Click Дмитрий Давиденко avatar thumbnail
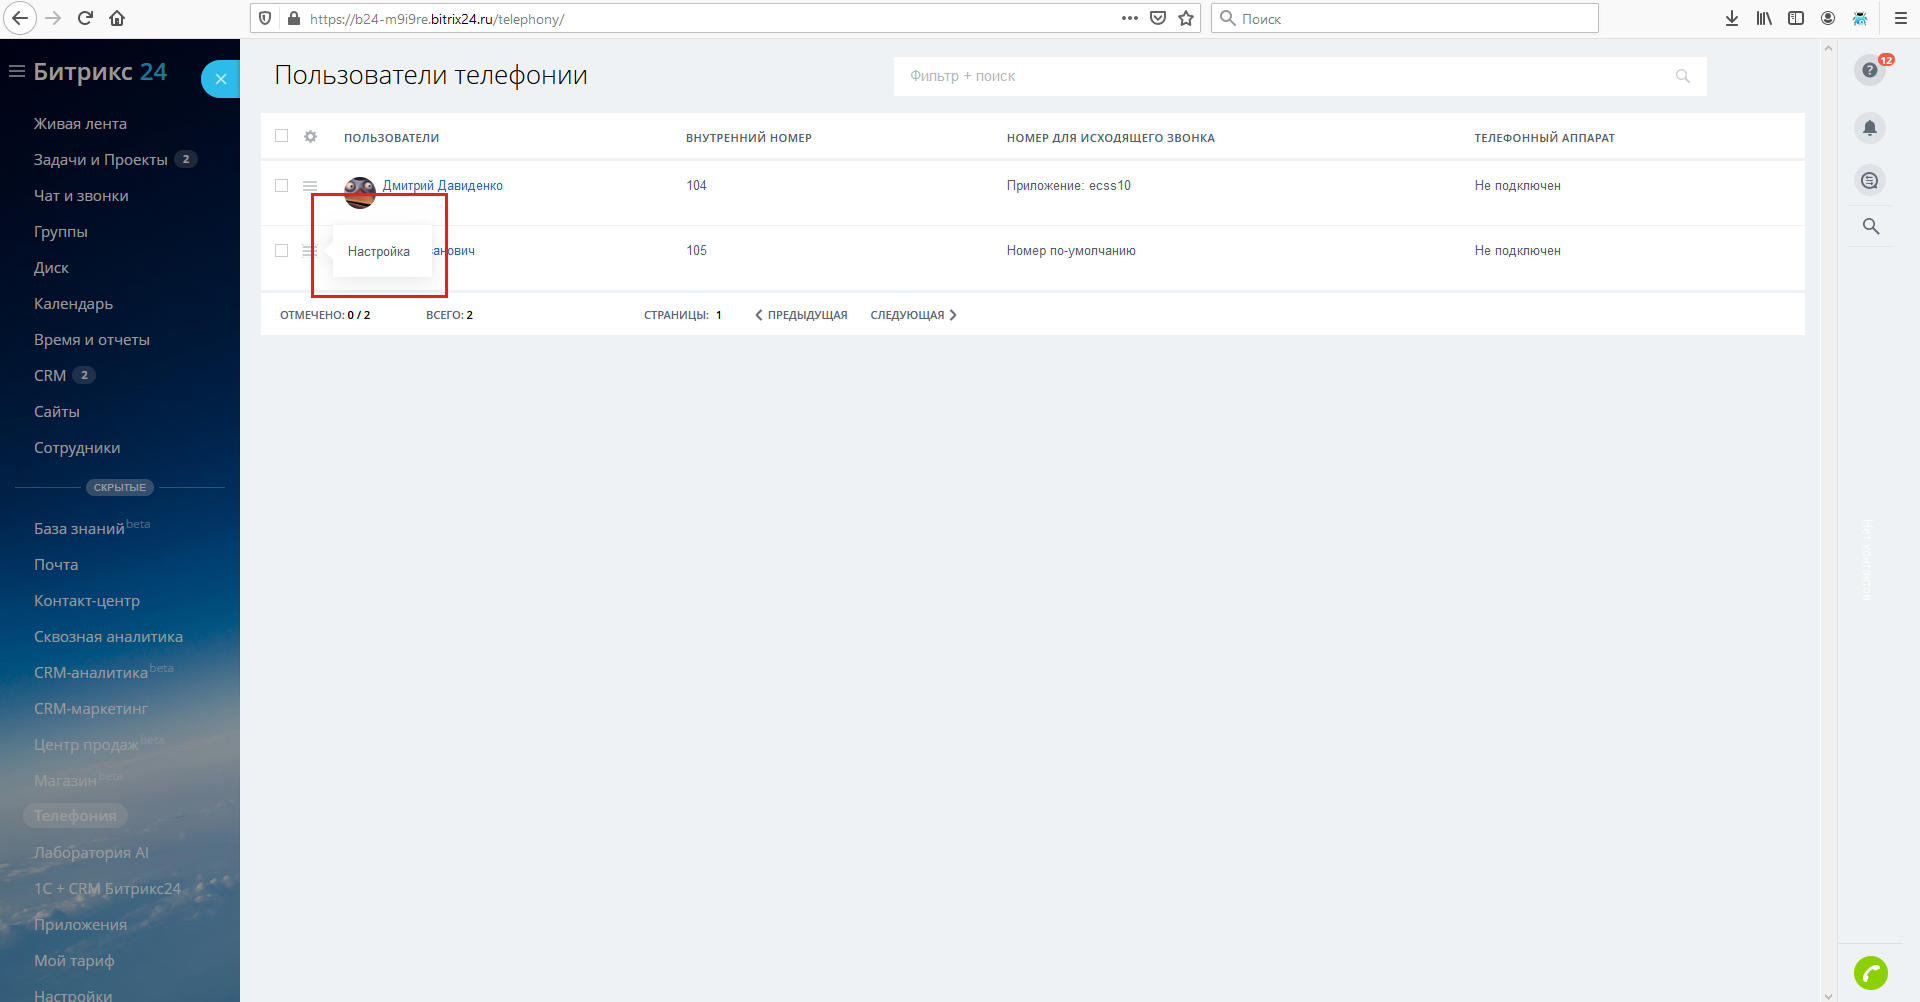The image size is (1920, 1002). (360, 192)
